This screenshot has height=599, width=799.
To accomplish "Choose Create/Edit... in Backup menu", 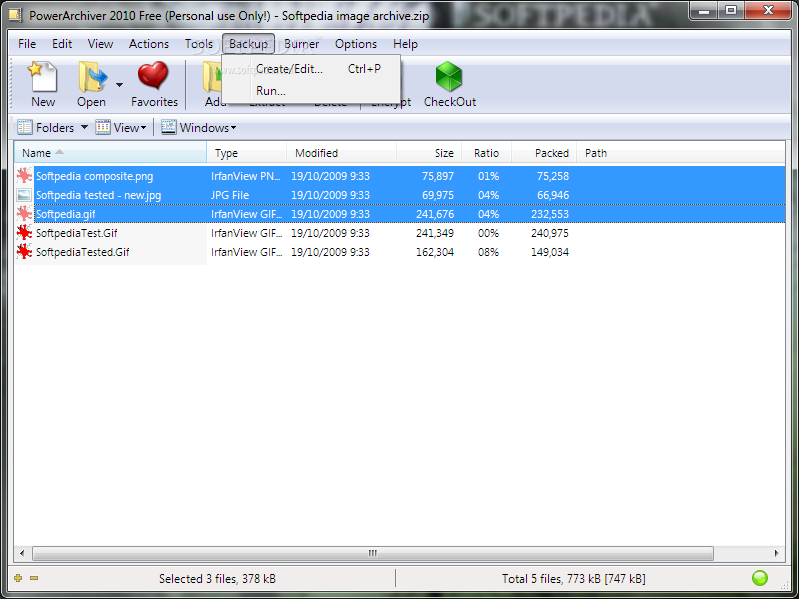I will (x=311, y=69).
